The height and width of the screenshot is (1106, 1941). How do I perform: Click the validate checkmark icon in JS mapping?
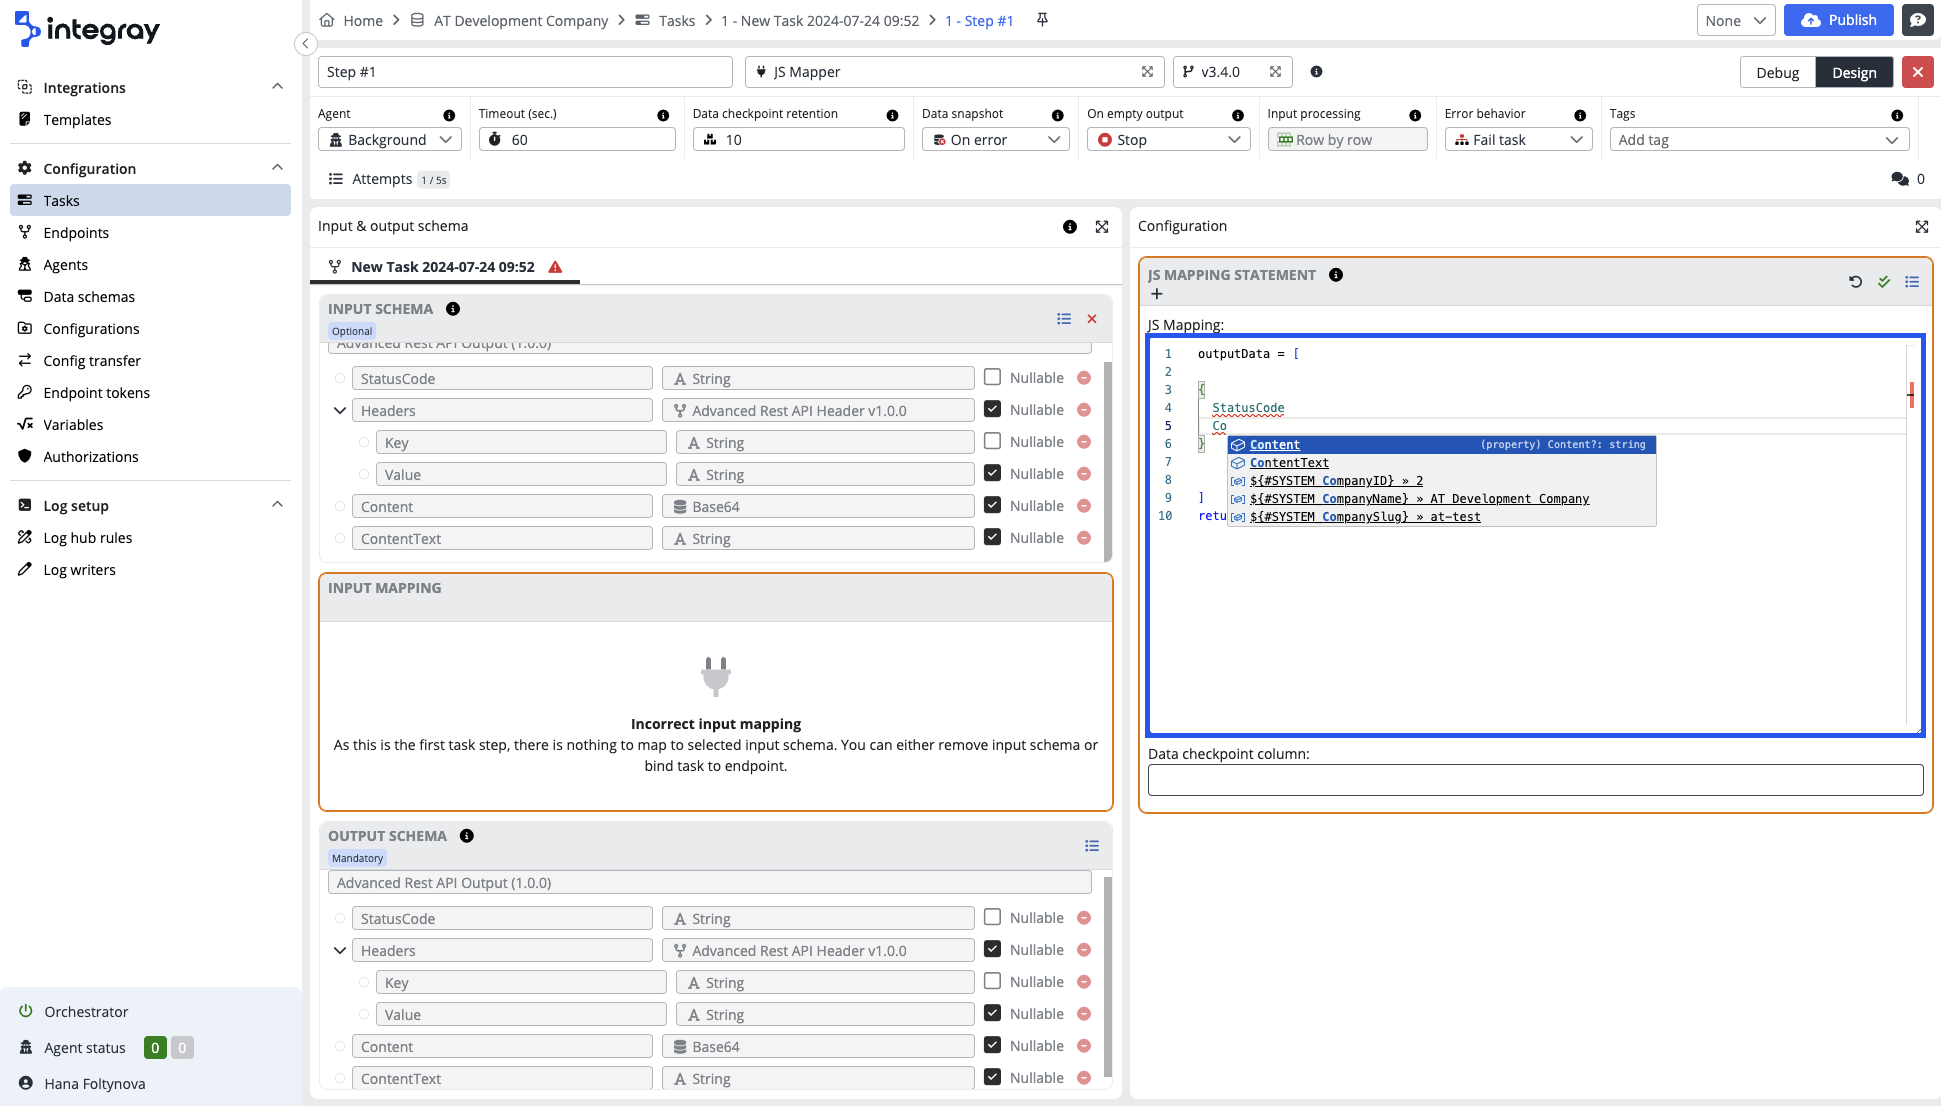[x=1884, y=282]
